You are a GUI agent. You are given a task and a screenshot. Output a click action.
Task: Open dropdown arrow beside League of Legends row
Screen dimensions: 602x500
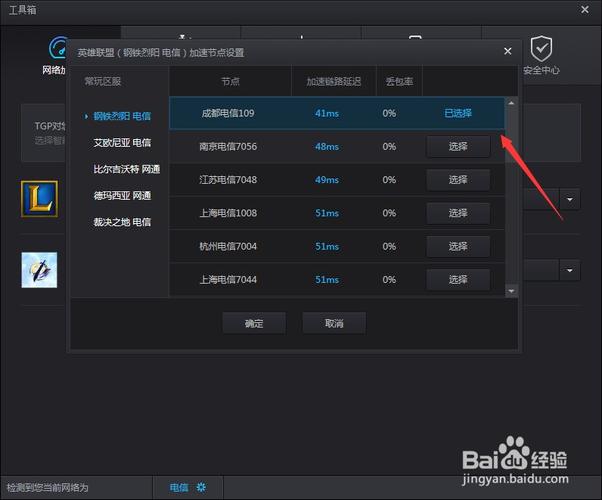click(x=570, y=199)
